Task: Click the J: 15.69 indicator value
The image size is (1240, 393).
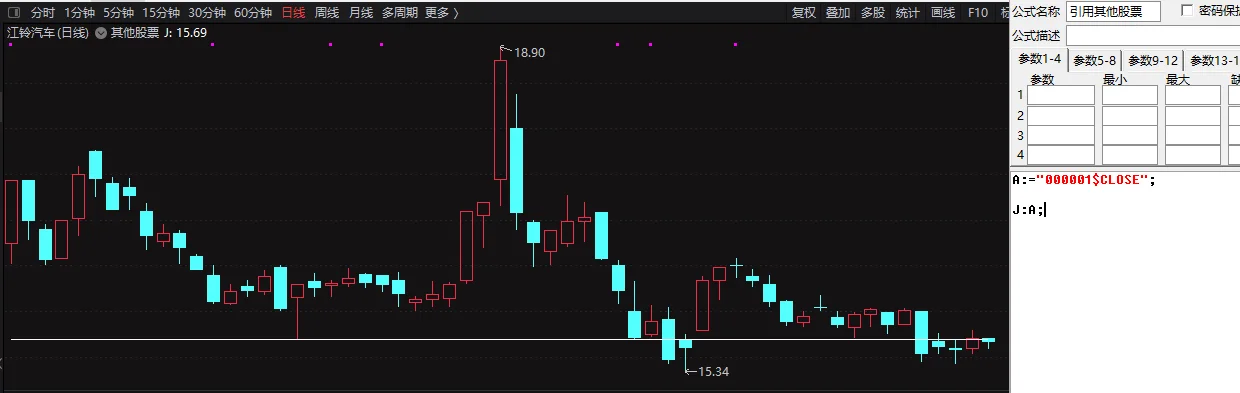Action: (185, 33)
